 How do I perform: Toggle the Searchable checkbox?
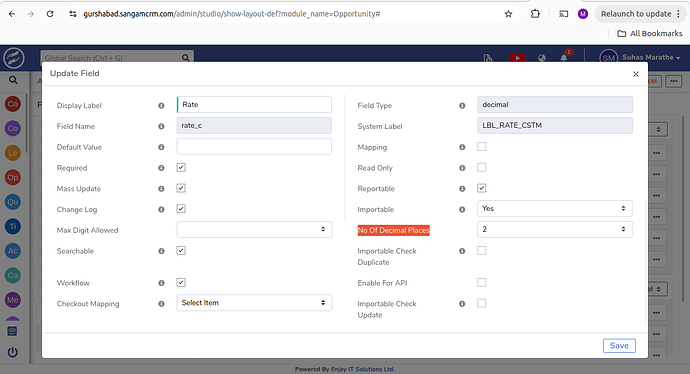[x=181, y=250]
